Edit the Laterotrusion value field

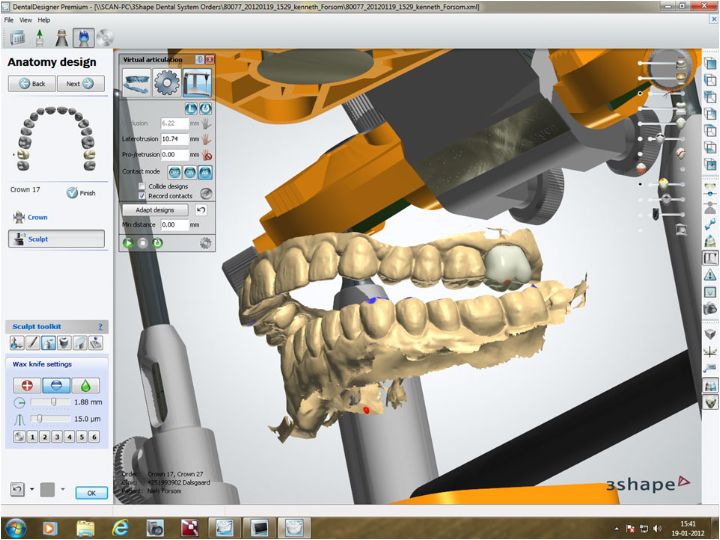(x=175, y=139)
